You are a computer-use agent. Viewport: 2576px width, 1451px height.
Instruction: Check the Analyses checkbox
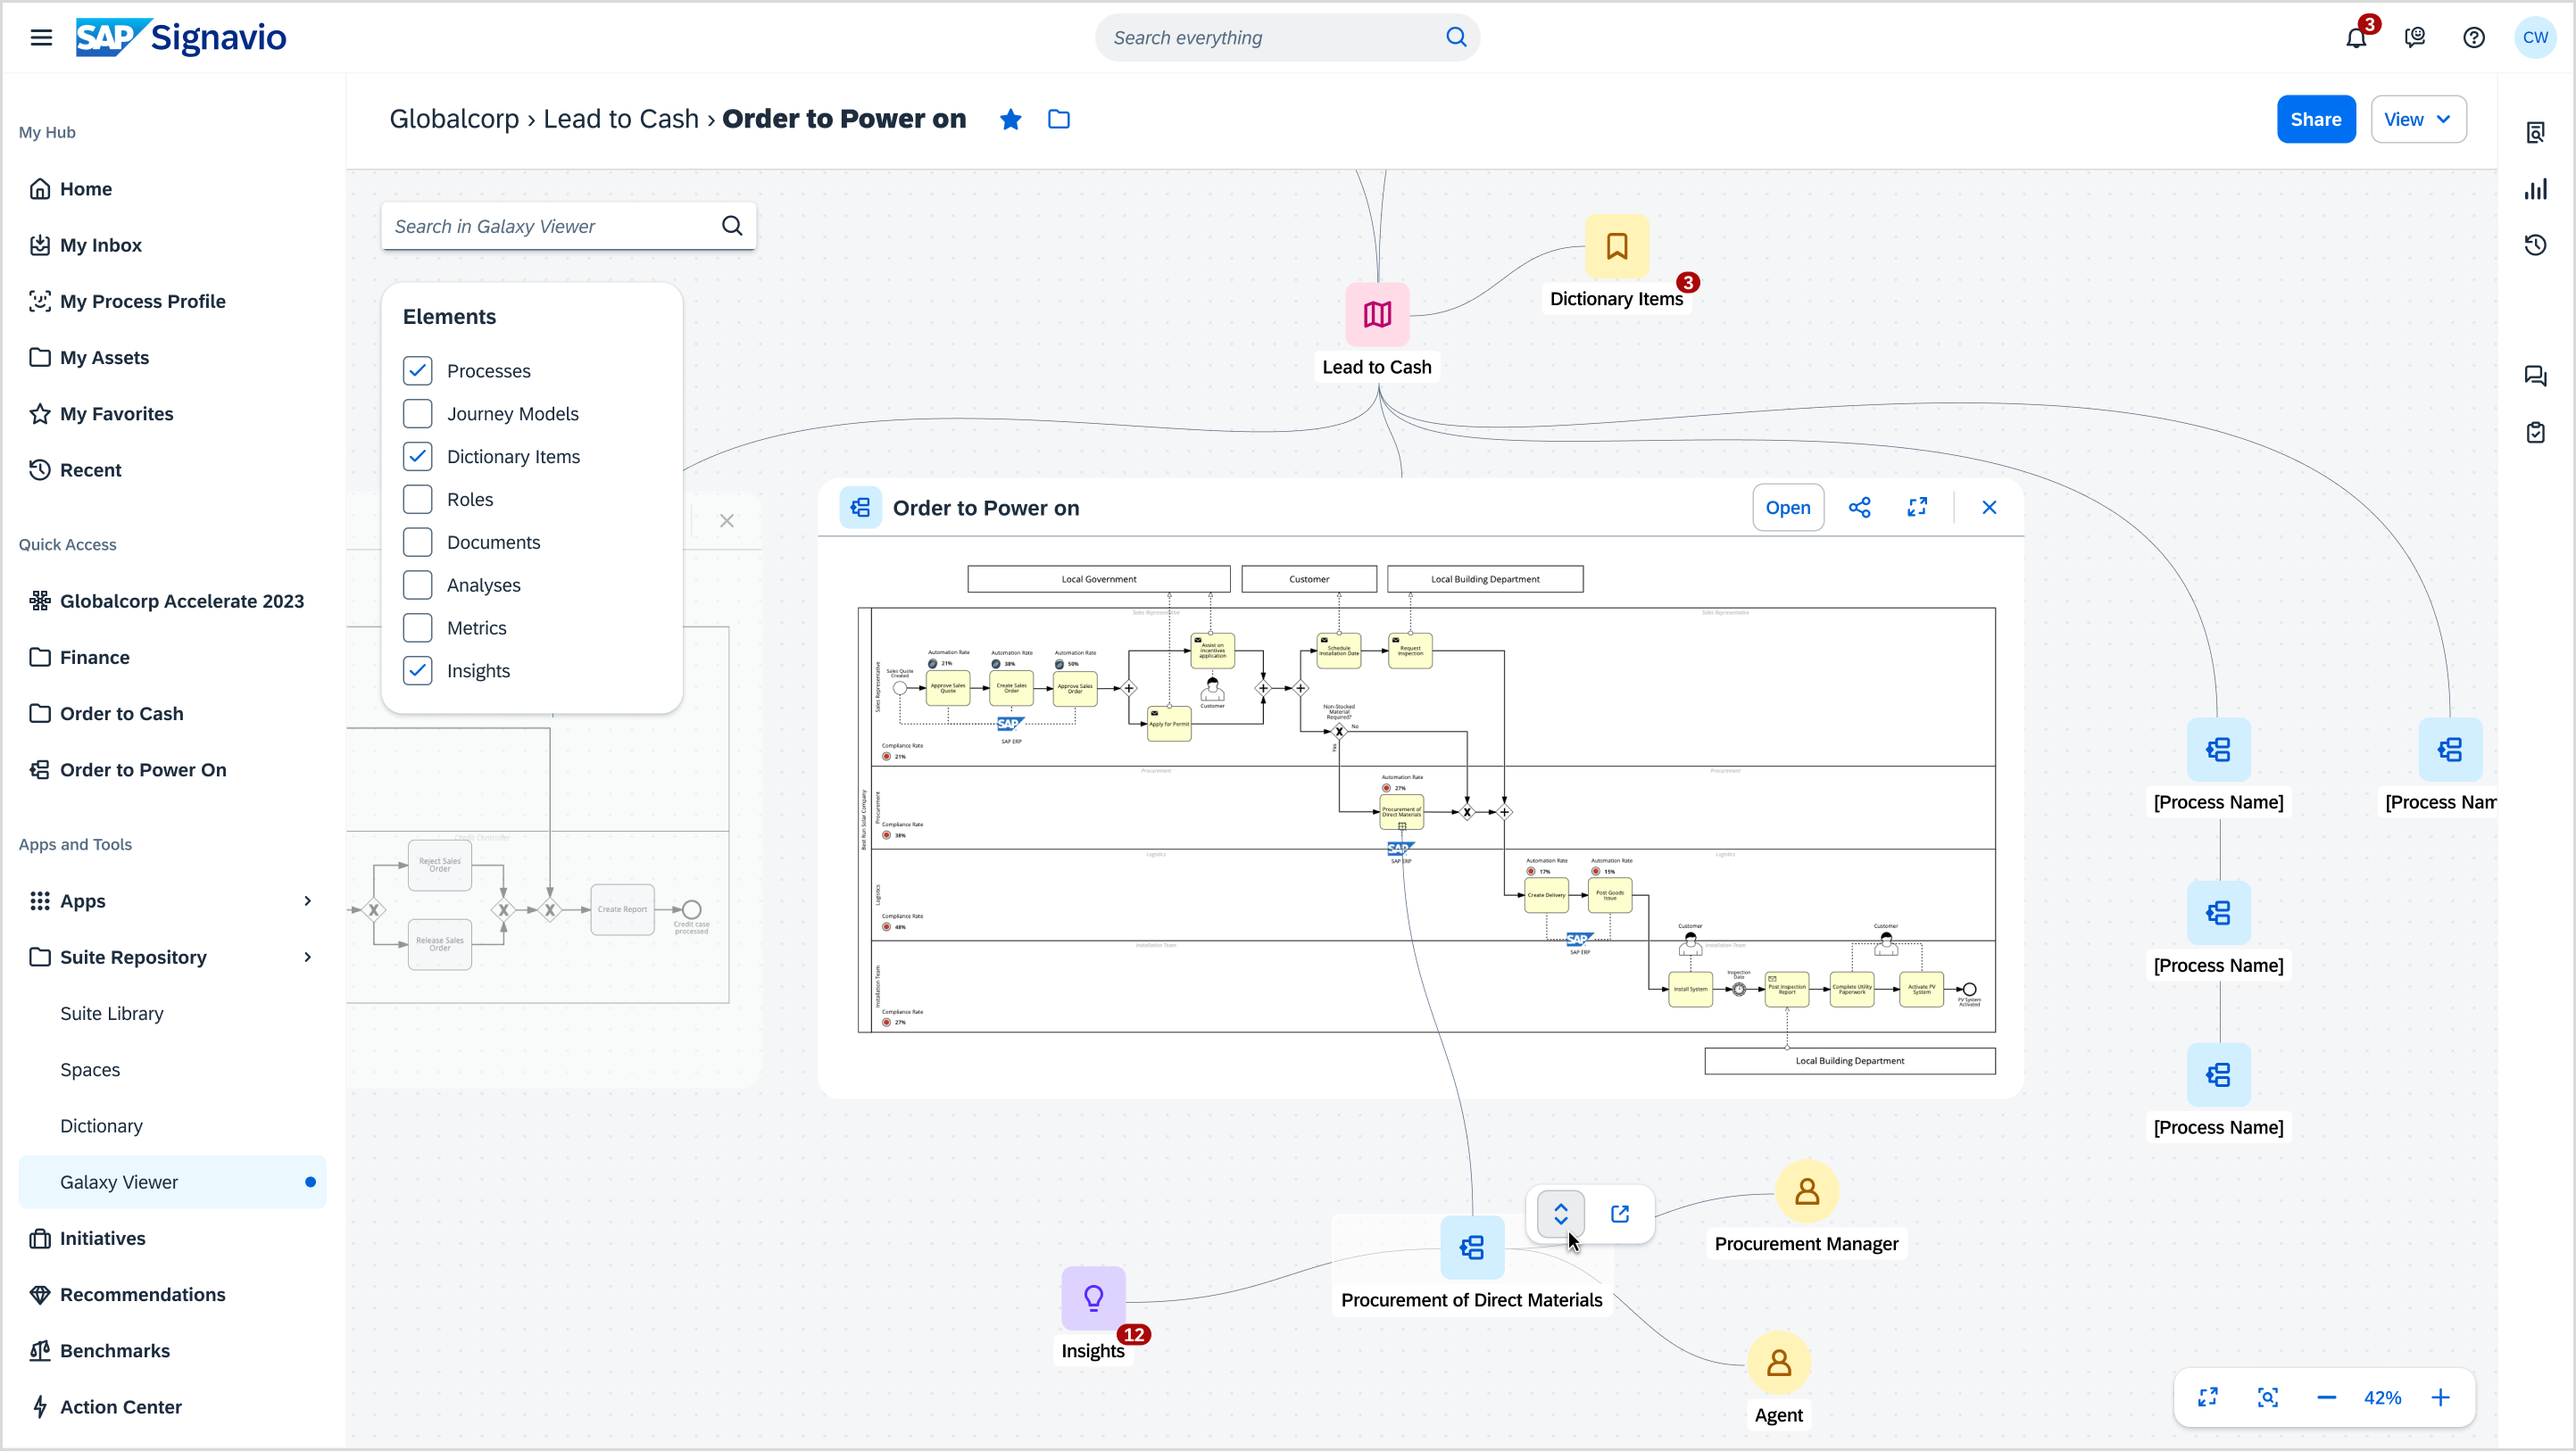417,585
